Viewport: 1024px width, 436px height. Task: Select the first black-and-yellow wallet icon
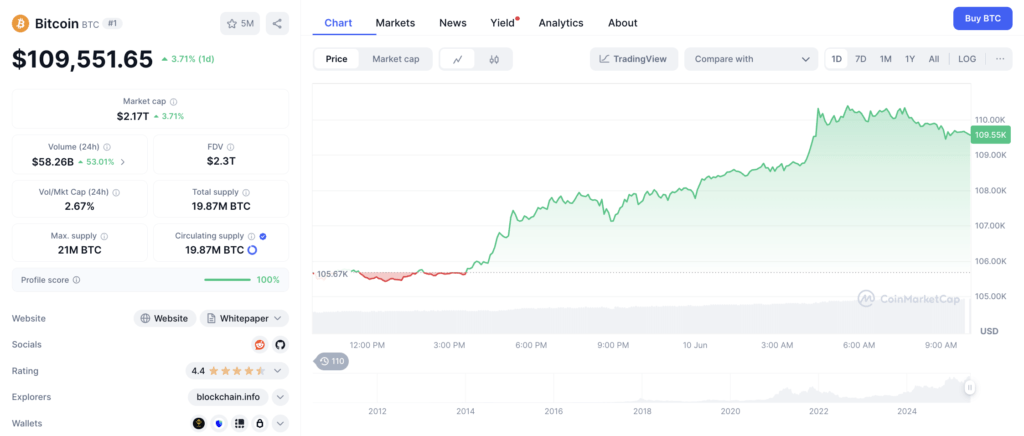click(199, 424)
